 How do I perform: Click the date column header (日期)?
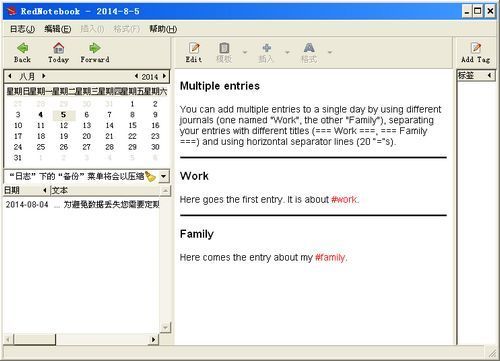click(x=26, y=190)
